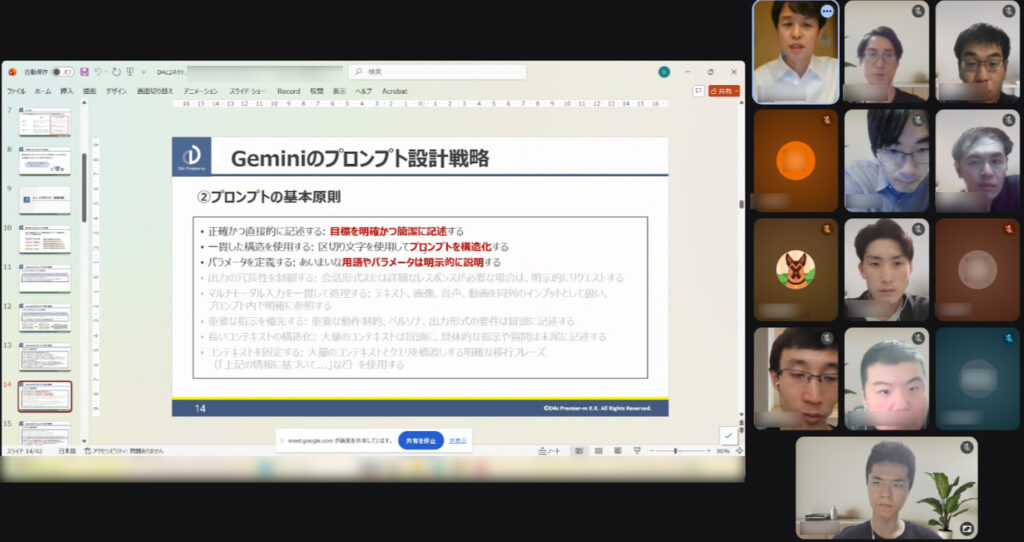
Task: Open the デザイン tab
Action: point(116,91)
